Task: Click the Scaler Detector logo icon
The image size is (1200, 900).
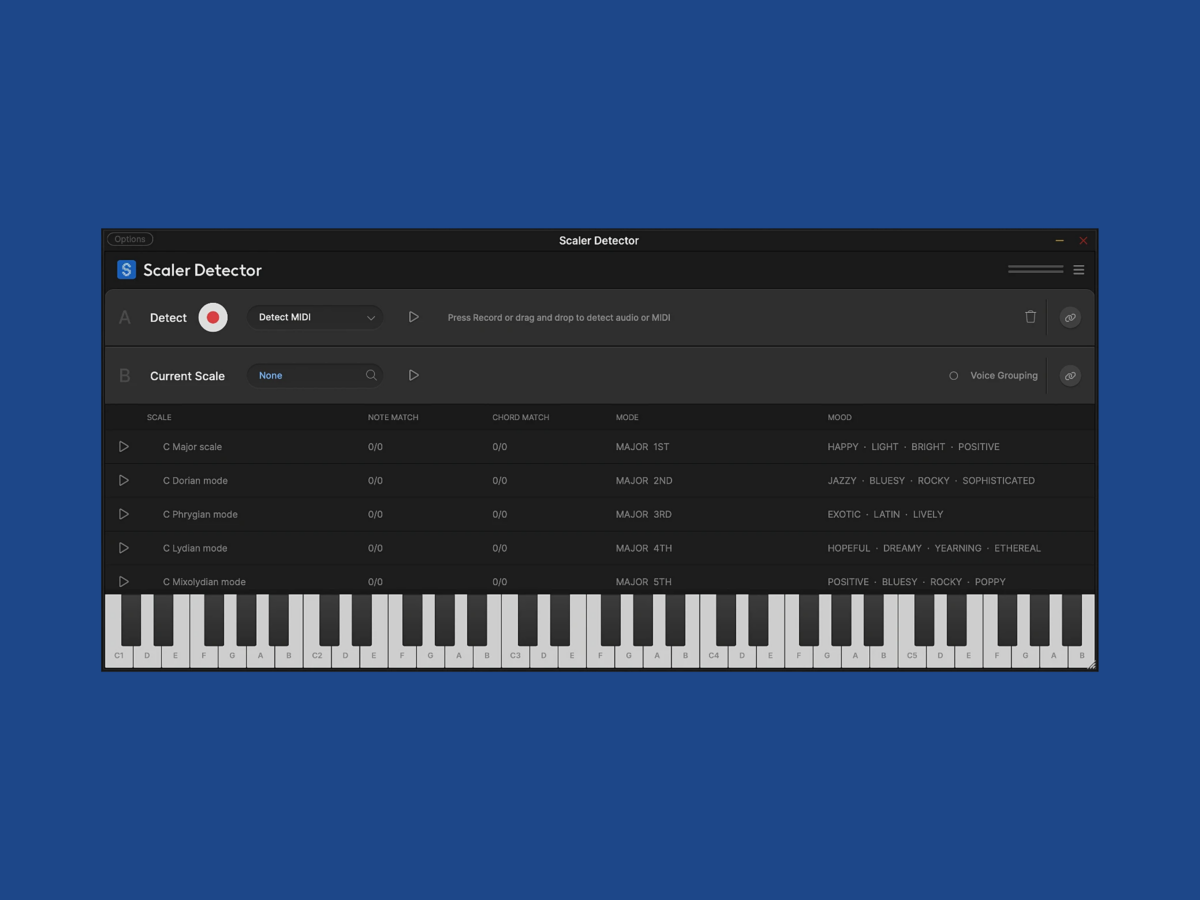Action: pyautogui.click(x=126, y=270)
